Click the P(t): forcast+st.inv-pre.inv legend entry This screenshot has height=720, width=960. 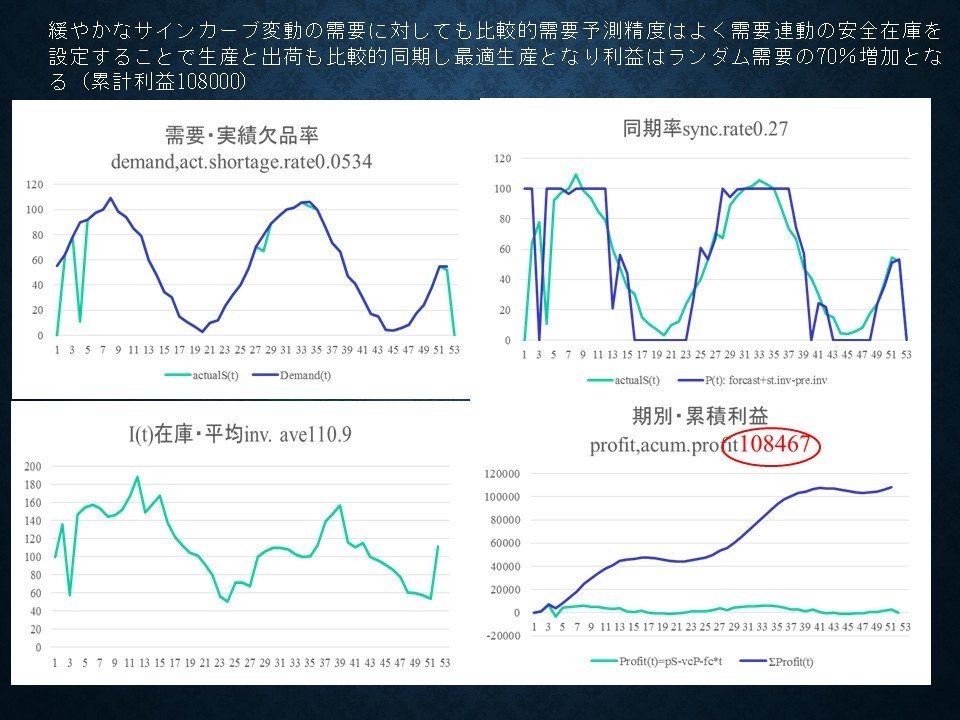click(752, 380)
